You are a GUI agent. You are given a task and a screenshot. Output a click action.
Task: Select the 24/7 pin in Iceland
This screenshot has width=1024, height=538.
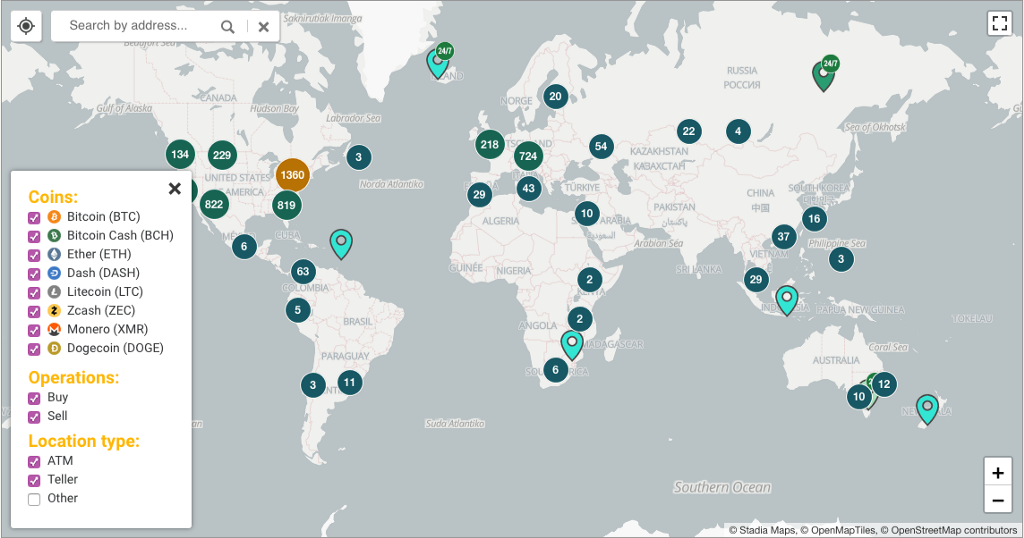click(438, 62)
